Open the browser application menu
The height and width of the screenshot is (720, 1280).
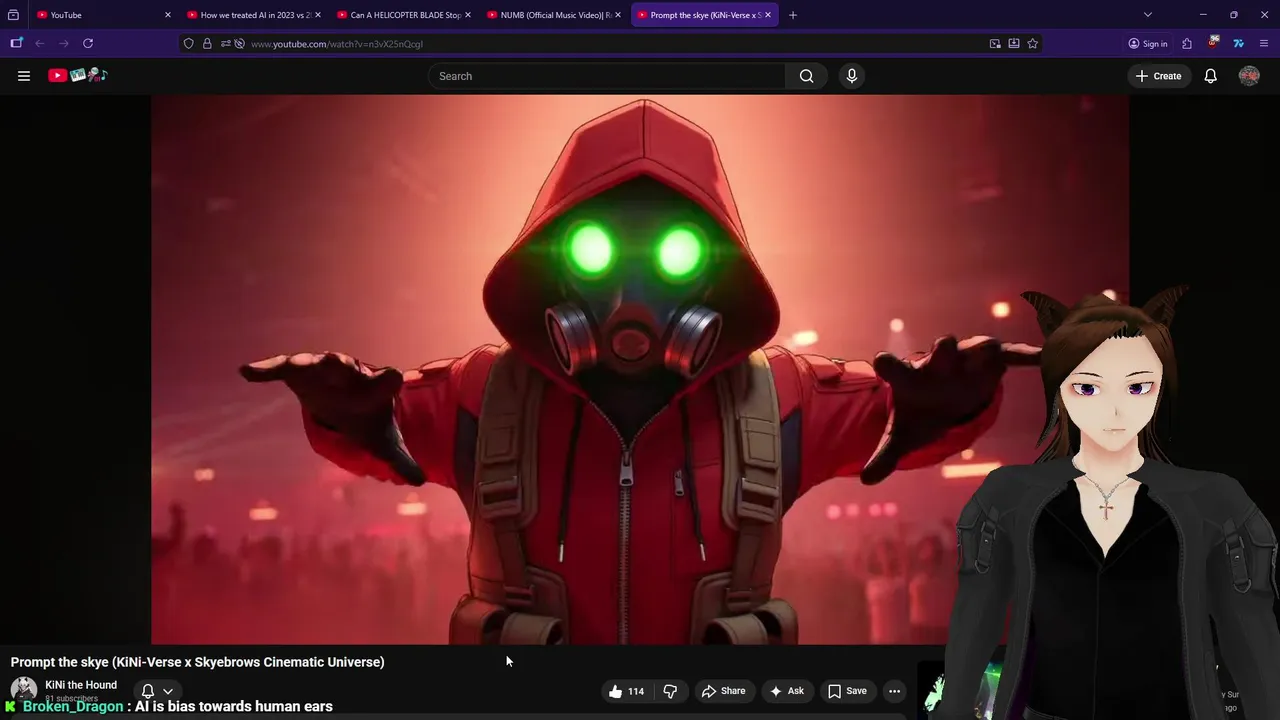tap(1264, 43)
